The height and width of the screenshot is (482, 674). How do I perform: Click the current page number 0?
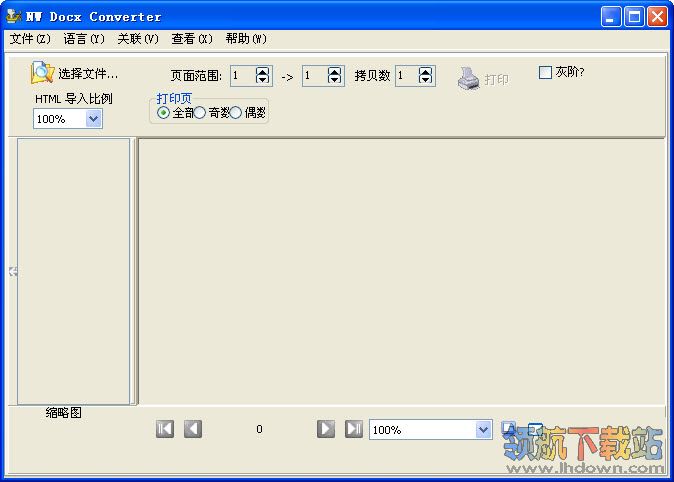[x=259, y=429]
